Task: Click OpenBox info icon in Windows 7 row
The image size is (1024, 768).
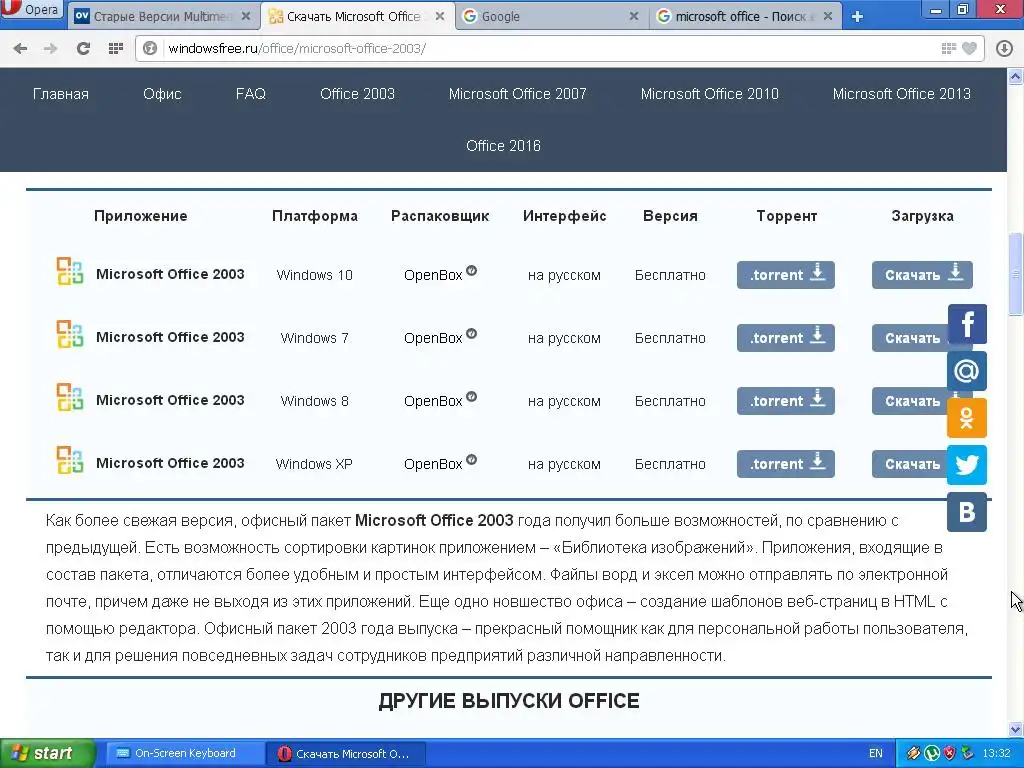Action: pos(472,334)
